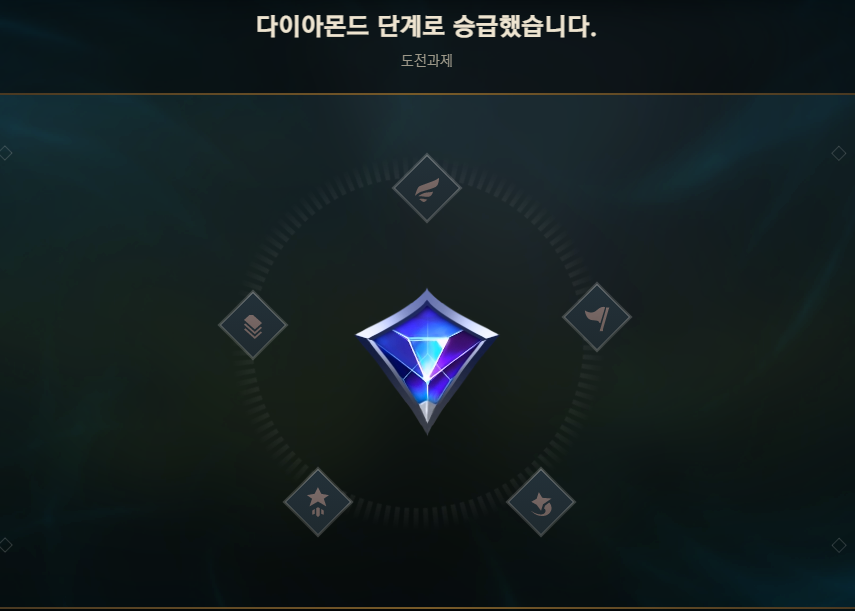Click the small diamond ornament in upper-left corner

tap(5, 153)
